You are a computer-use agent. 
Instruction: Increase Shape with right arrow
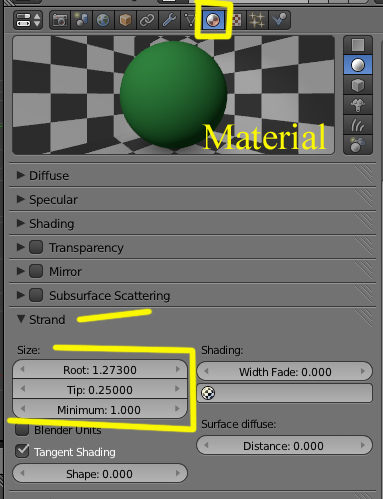coord(178,473)
